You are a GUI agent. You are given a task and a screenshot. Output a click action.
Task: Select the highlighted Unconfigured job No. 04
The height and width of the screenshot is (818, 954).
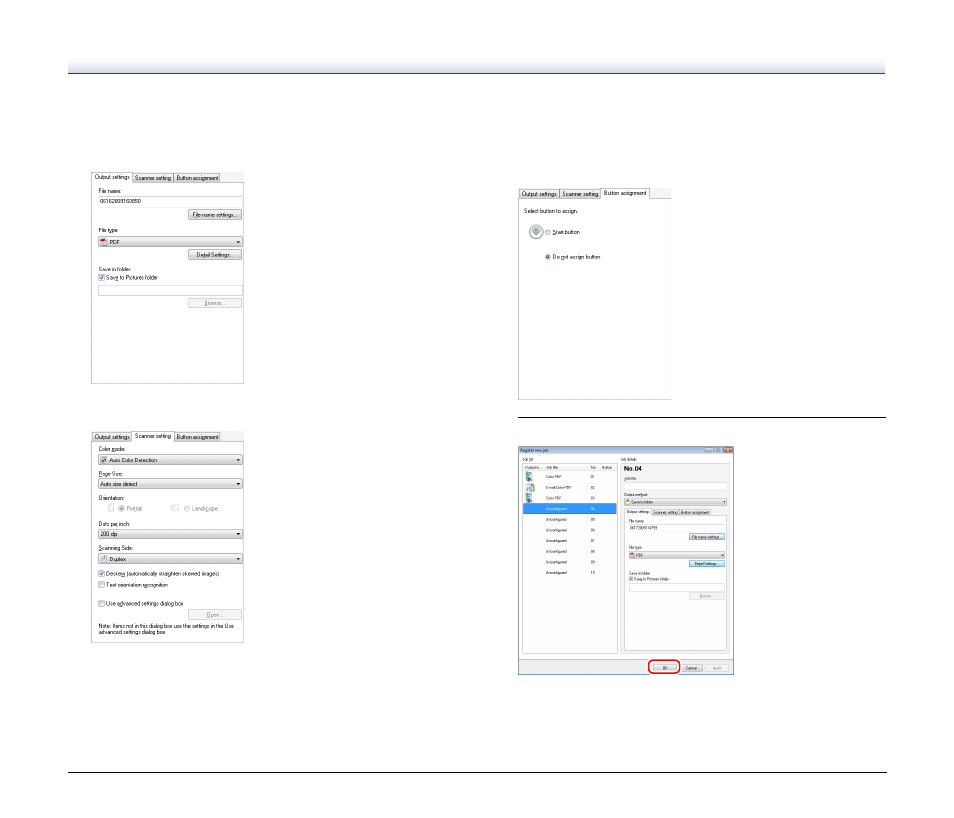[x=569, y=509]
